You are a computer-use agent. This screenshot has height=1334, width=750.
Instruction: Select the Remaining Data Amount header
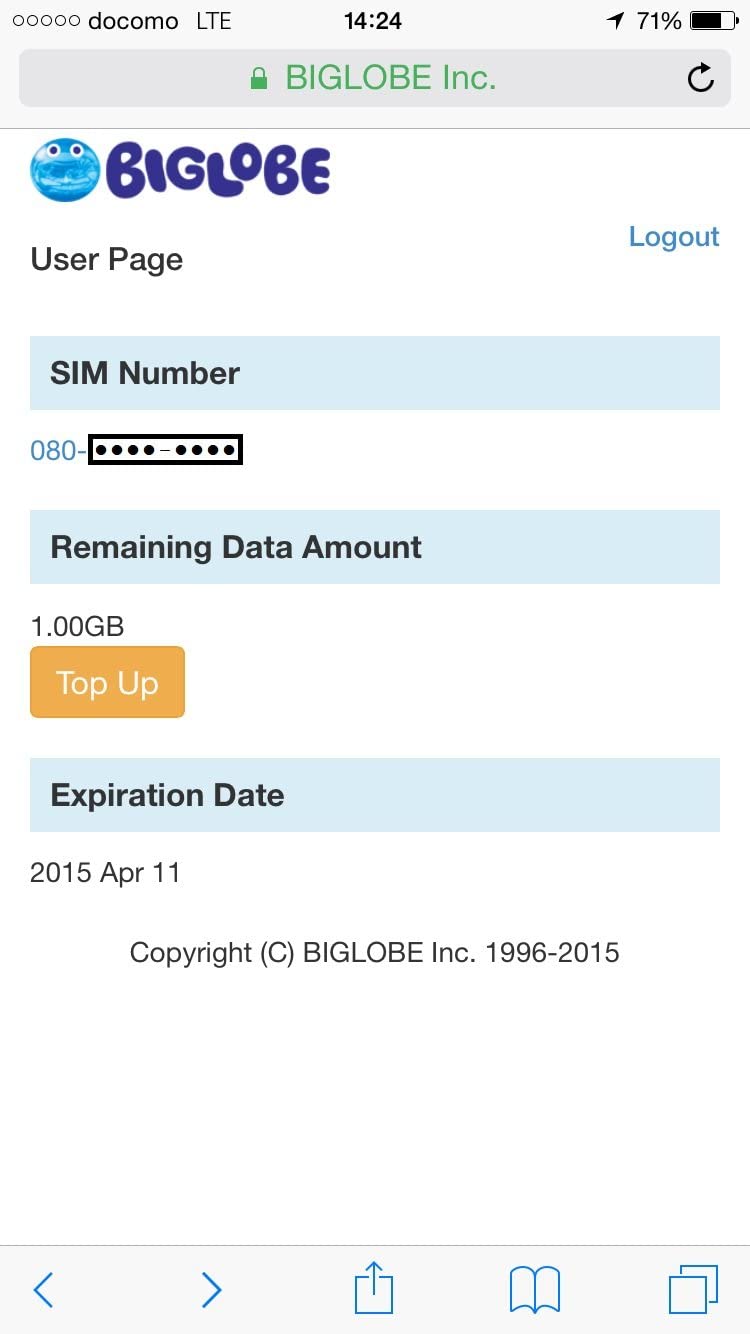pyautogui.click(x=375, y=547)
